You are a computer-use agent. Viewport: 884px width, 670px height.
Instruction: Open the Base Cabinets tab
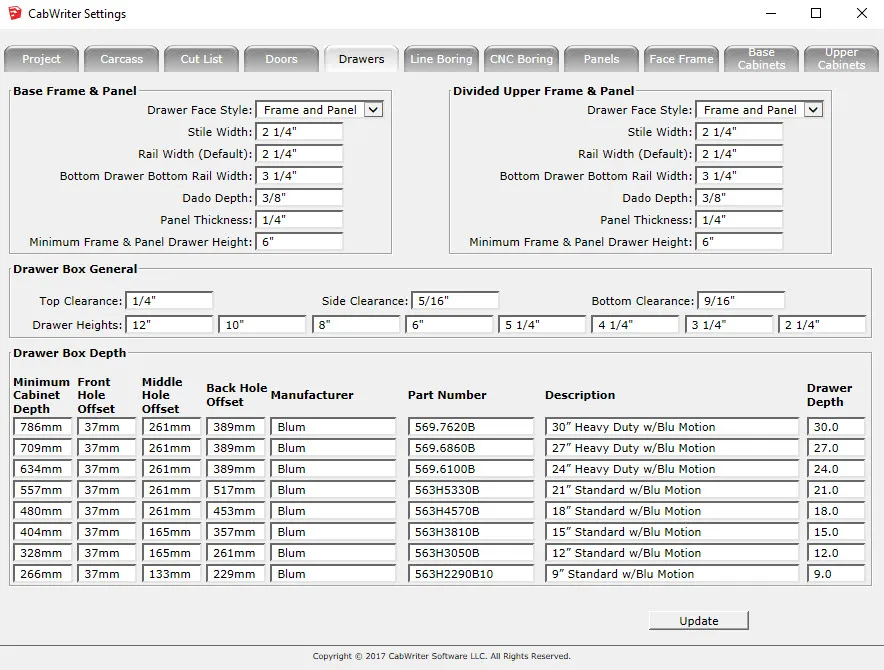pyautogui.click(x=761, y=59)
